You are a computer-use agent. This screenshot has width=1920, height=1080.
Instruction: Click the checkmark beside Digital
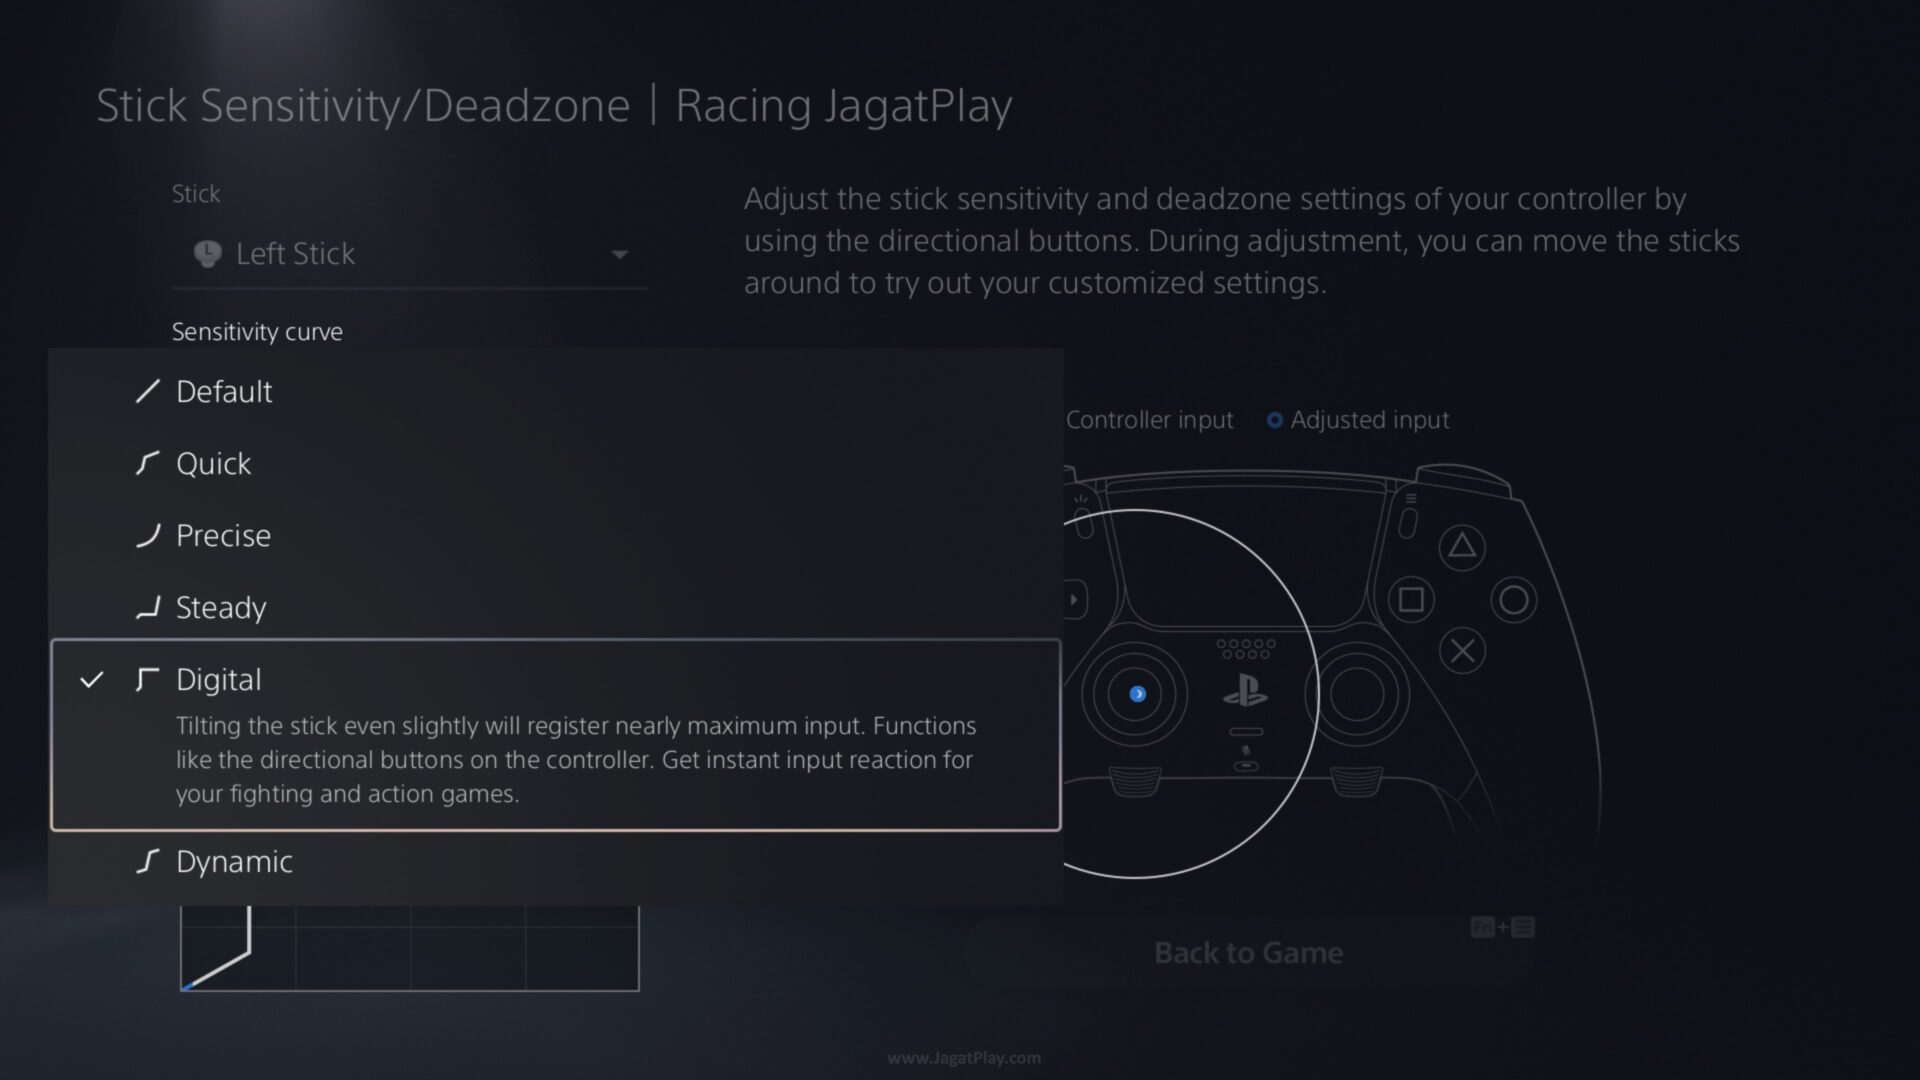[x=92, y=680]
